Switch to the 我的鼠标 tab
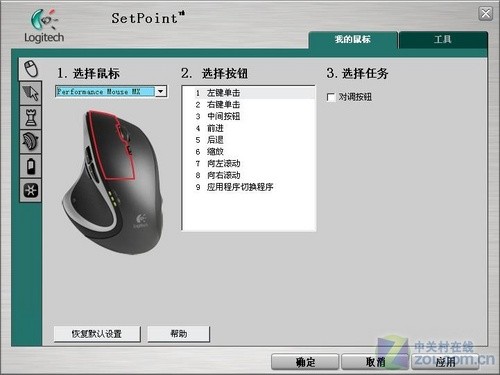 353,40
